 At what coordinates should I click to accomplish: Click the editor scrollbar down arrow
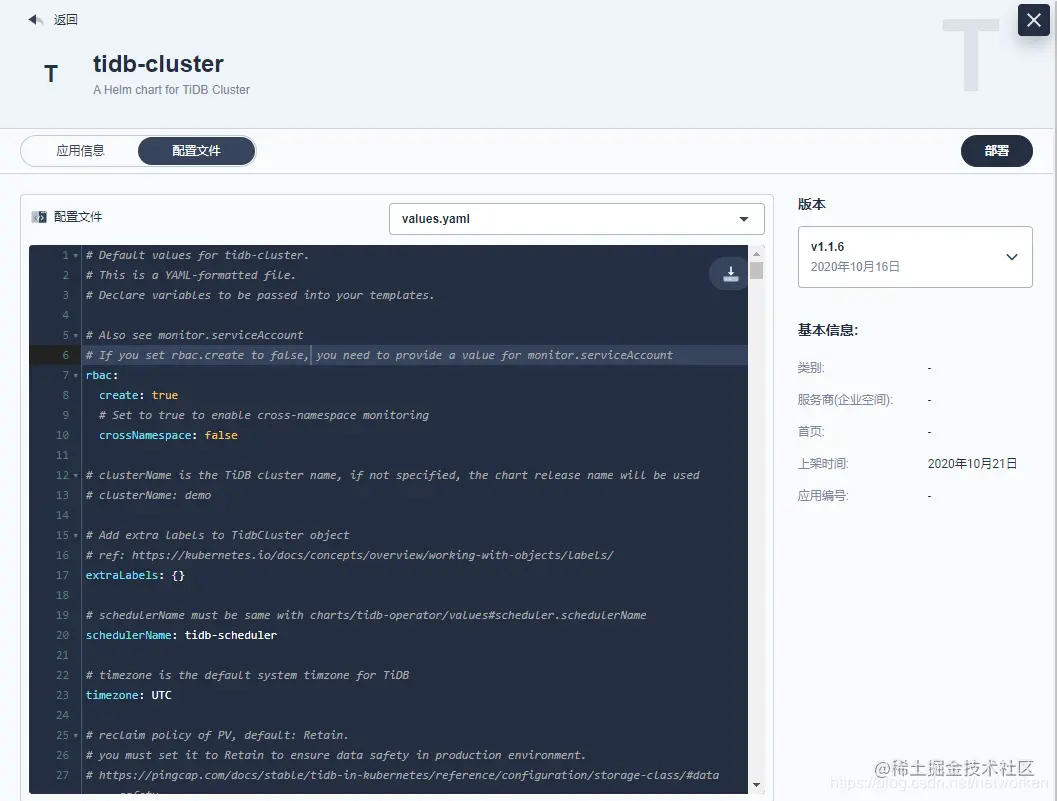pyautogui.click(x=756, y=785)
